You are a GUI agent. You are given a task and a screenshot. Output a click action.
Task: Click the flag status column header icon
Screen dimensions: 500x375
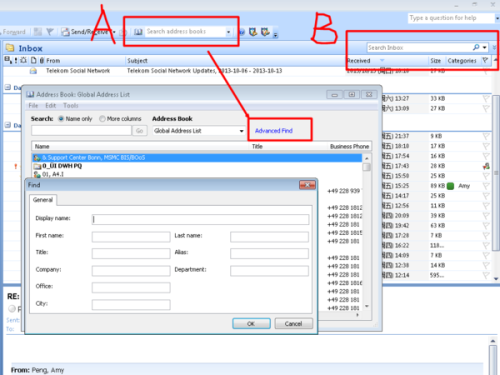(485, 60)
